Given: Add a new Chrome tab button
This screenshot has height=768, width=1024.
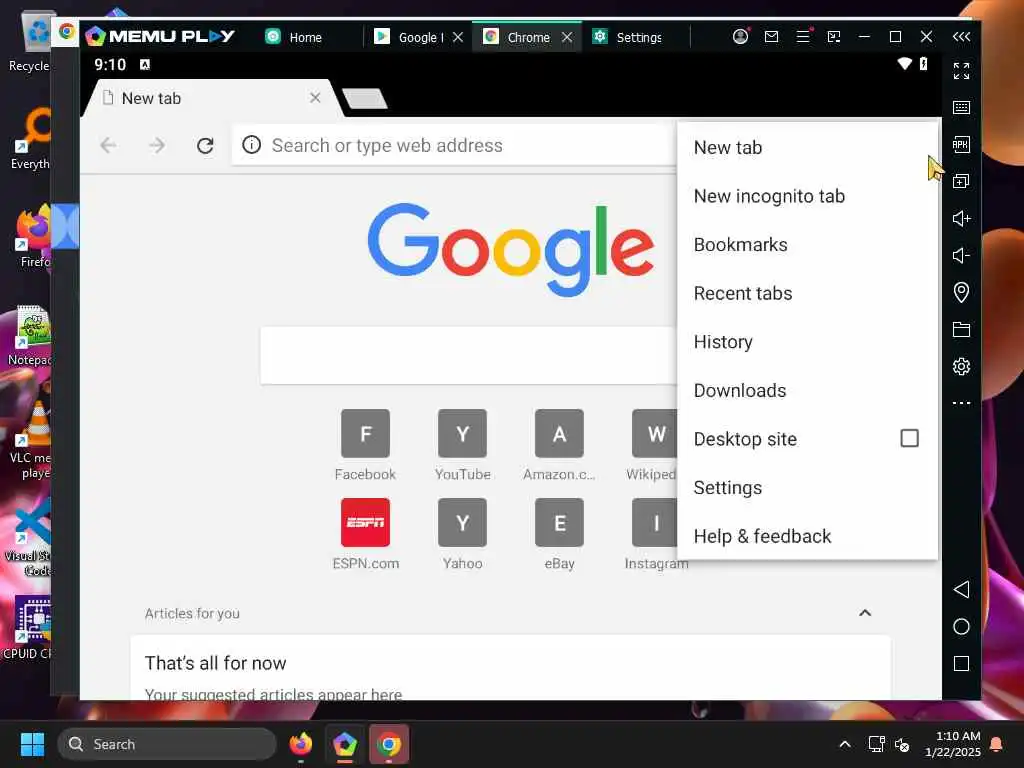Looking at the screenshot, I should point(365,99).
